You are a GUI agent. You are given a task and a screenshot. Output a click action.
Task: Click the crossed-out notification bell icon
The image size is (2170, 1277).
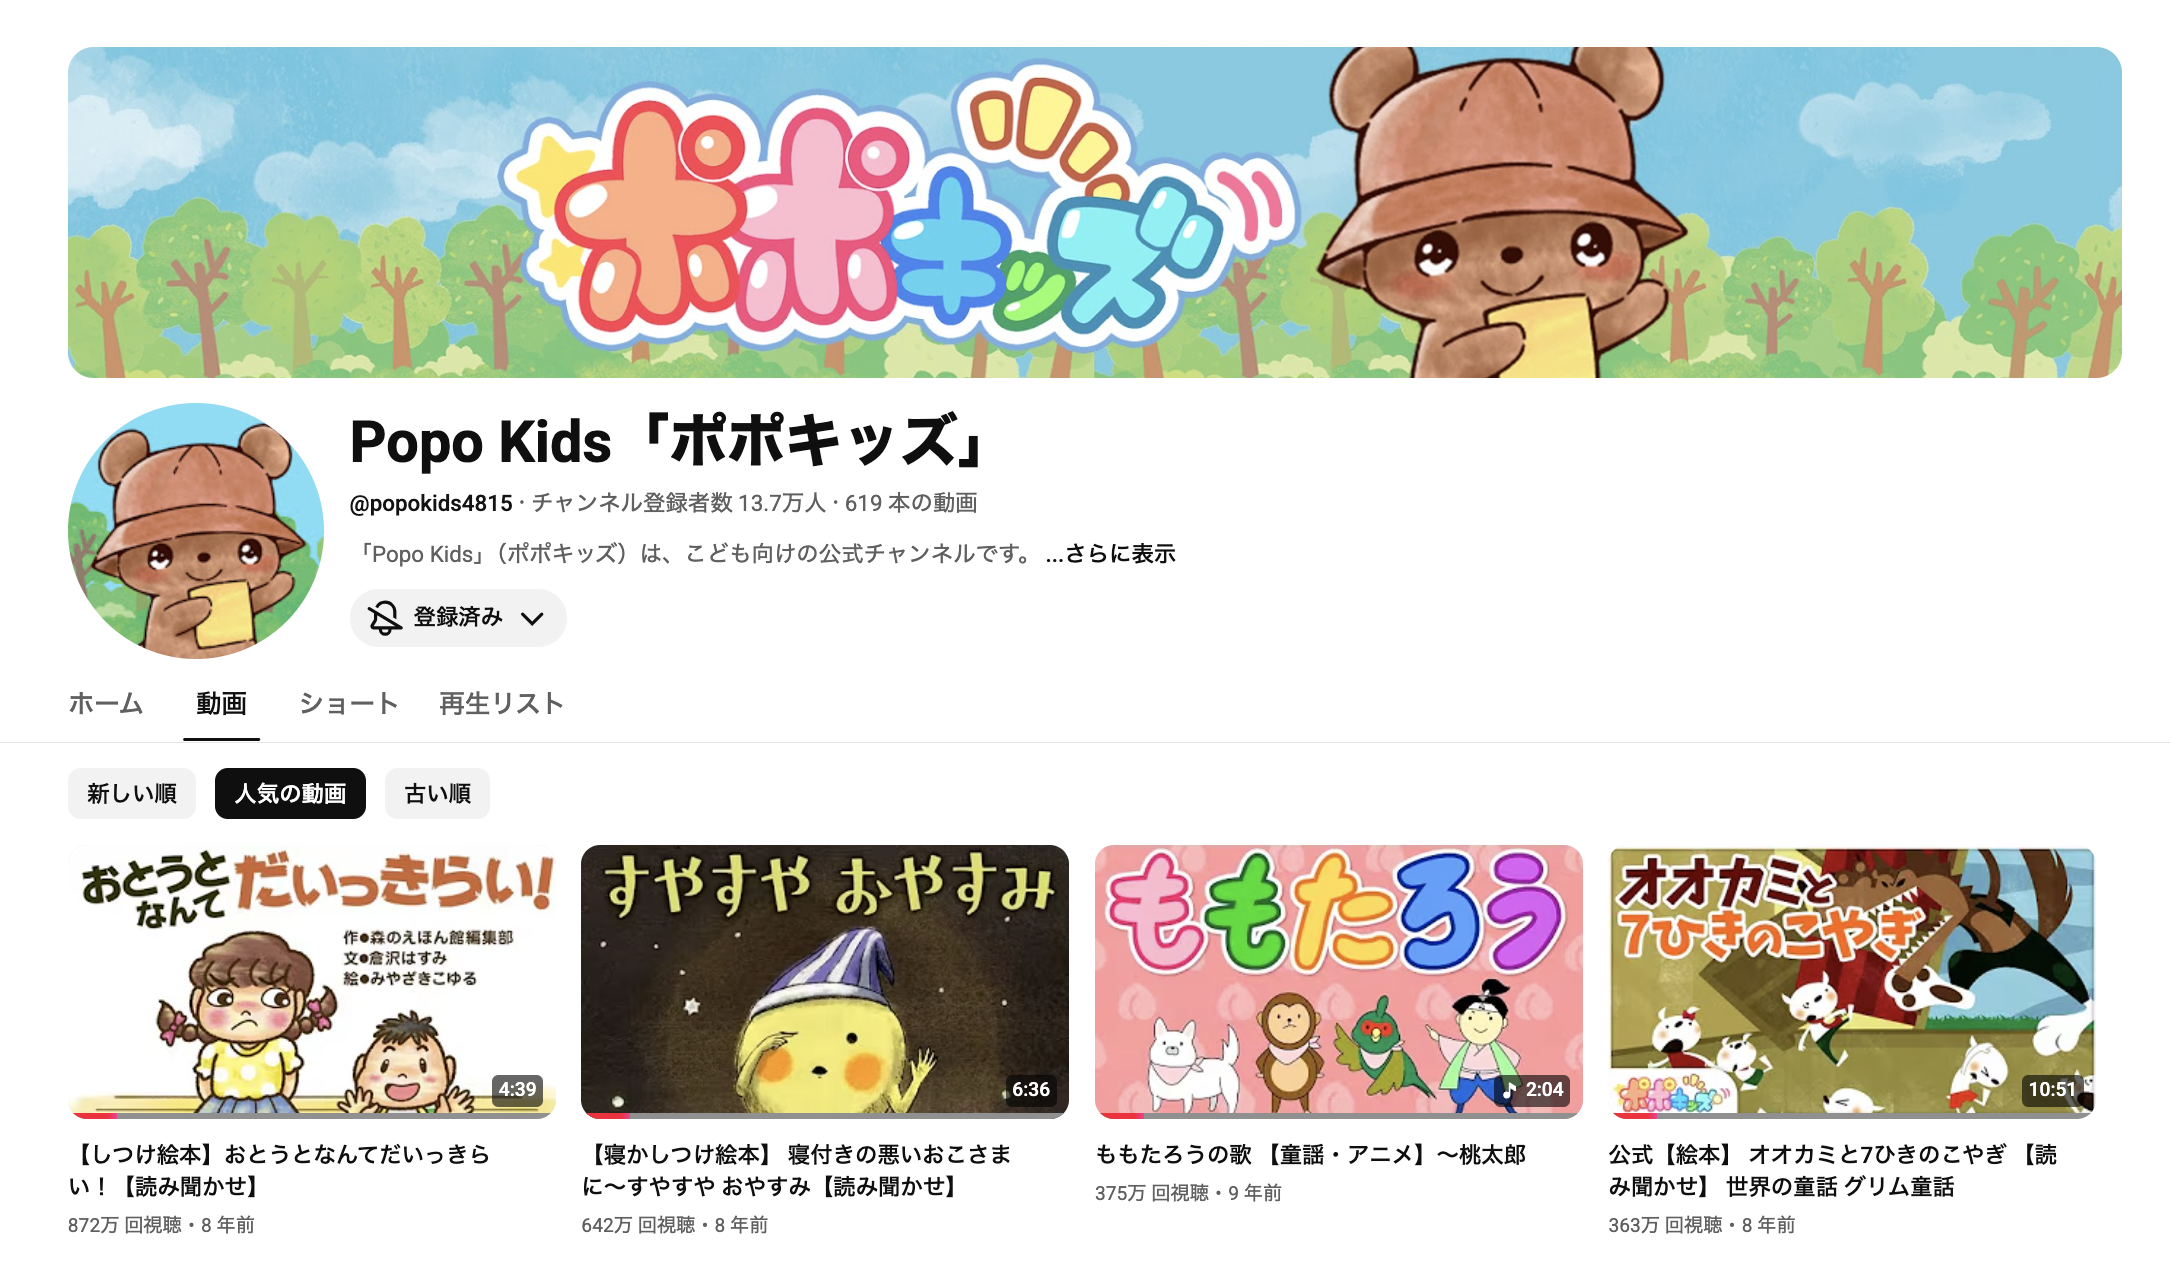[x=385, y=618]
